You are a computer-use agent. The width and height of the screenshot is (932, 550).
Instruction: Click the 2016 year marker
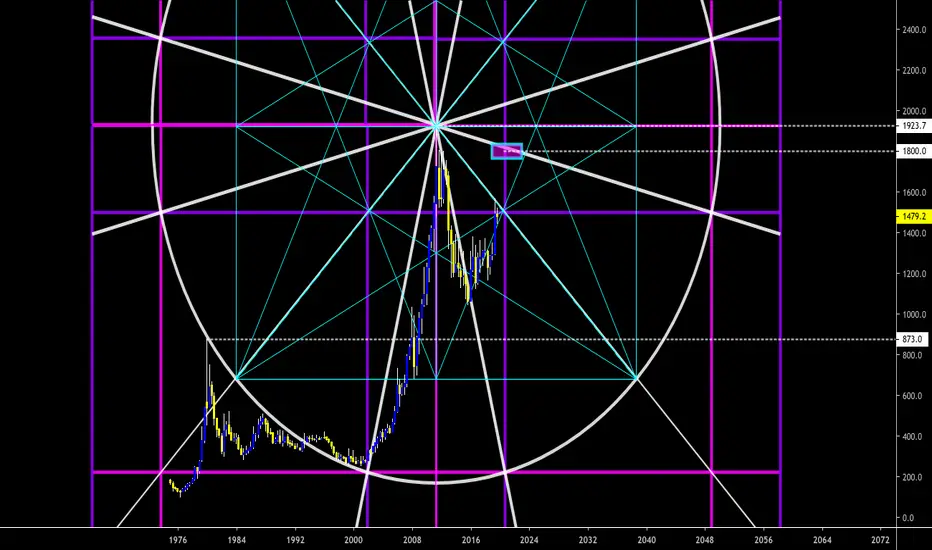[x=471, y=540]
